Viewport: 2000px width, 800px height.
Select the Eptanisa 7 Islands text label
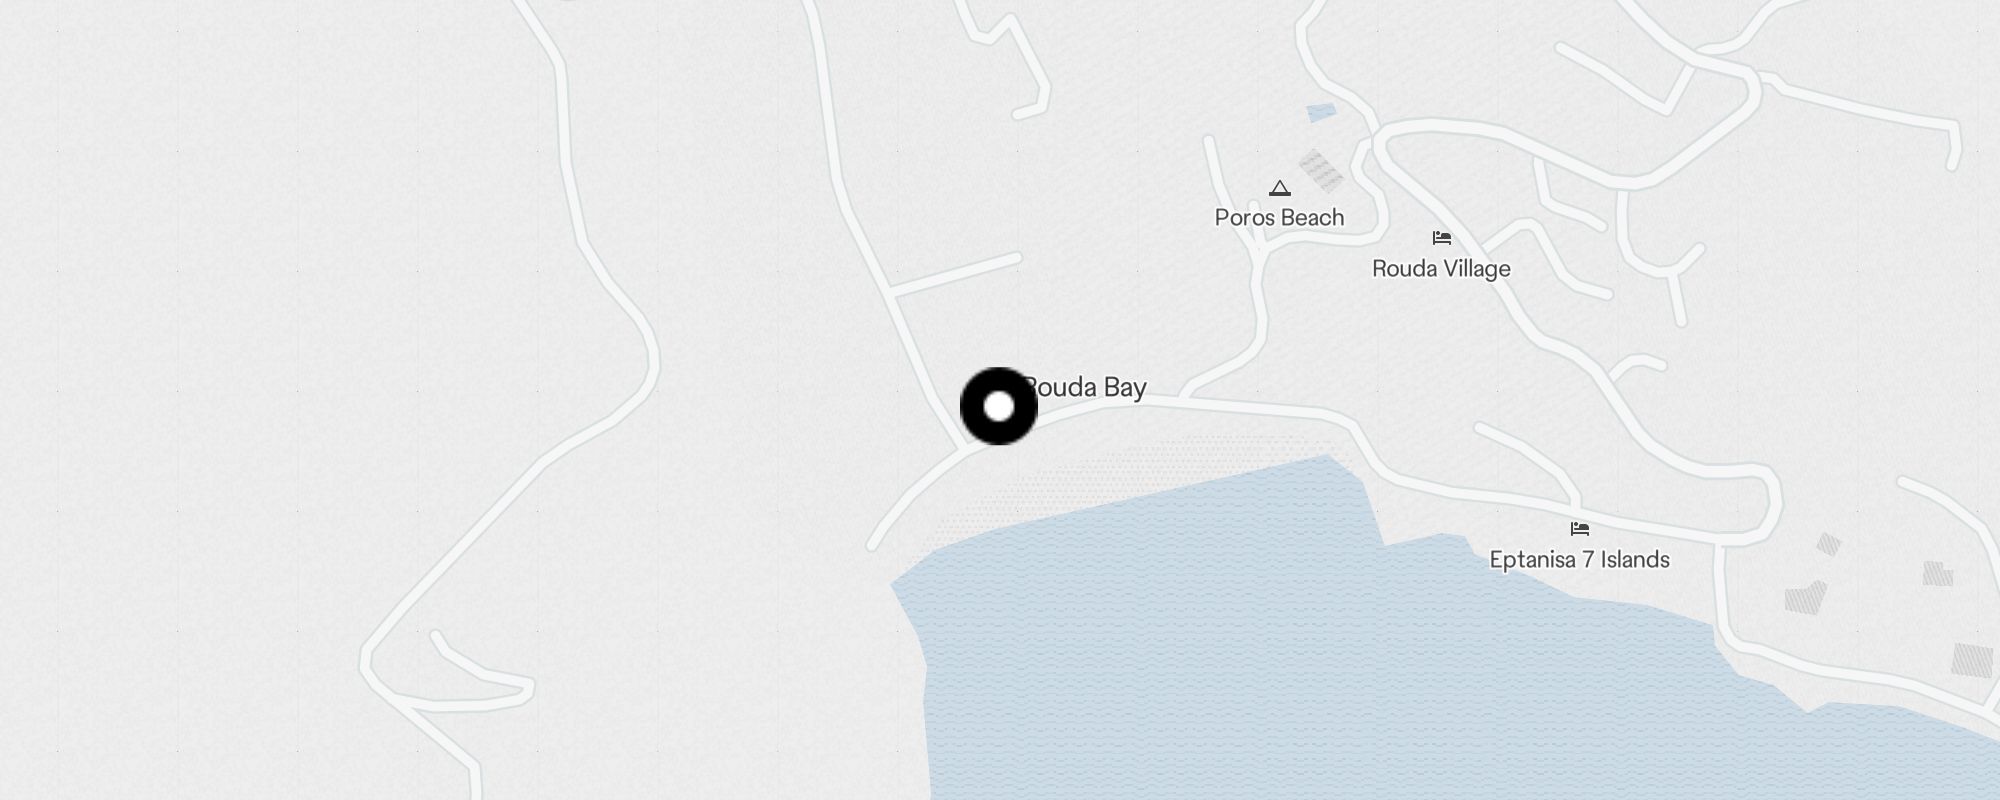[x=1579, y=560]
